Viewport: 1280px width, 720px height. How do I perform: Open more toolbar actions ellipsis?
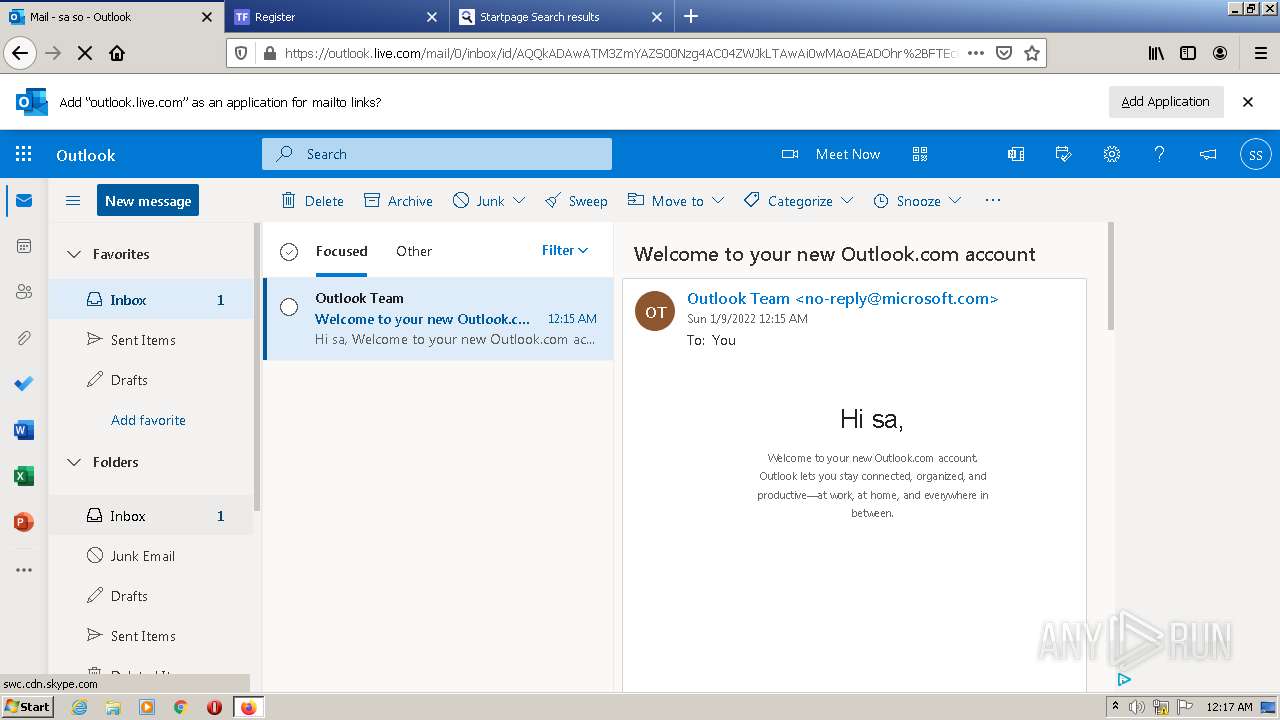click(993, 200)
